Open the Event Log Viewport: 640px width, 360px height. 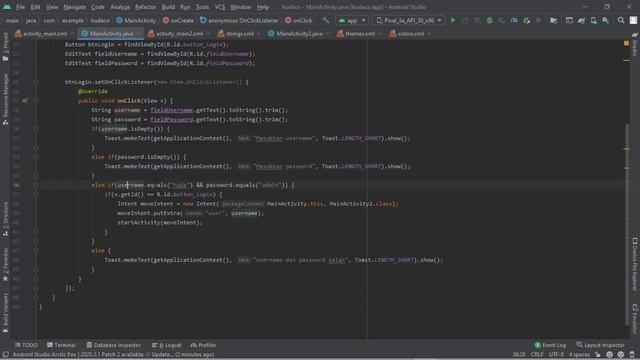pyautogui.click(x=550, y=345)
